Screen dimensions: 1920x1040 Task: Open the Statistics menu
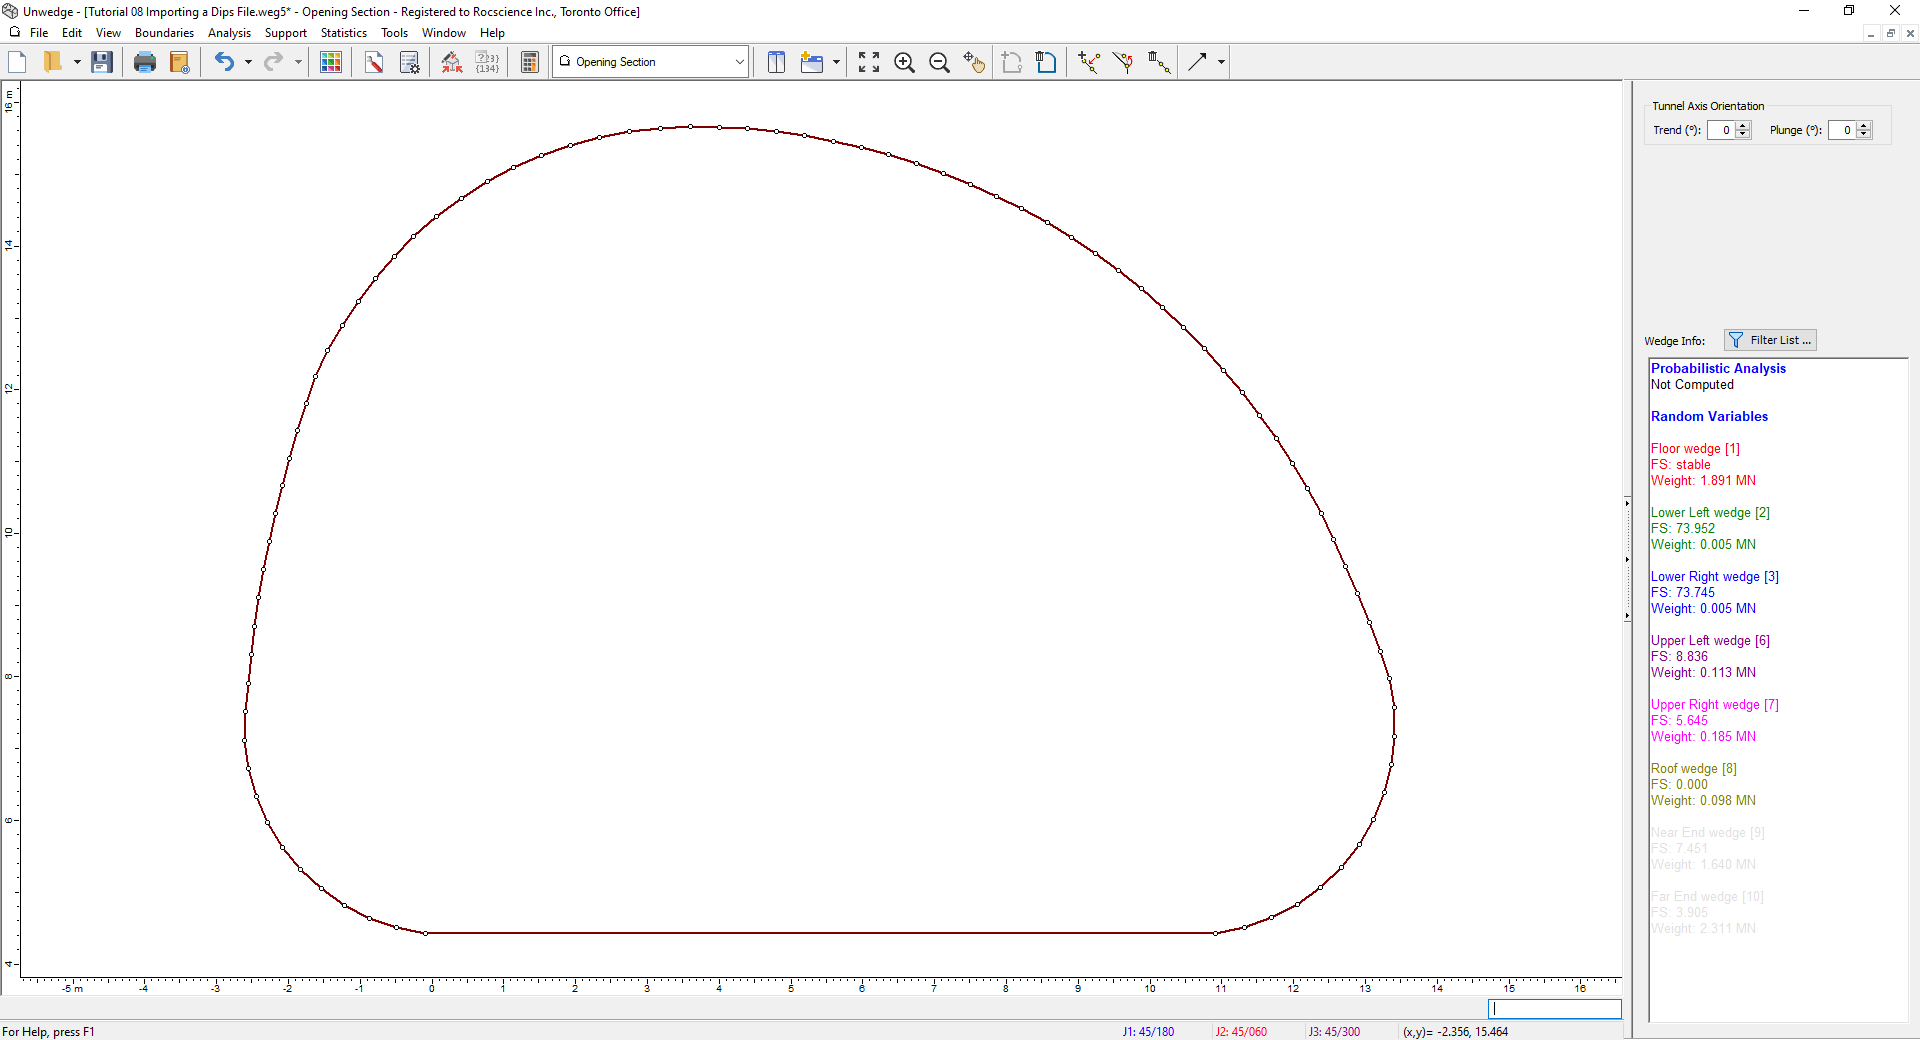344,33
